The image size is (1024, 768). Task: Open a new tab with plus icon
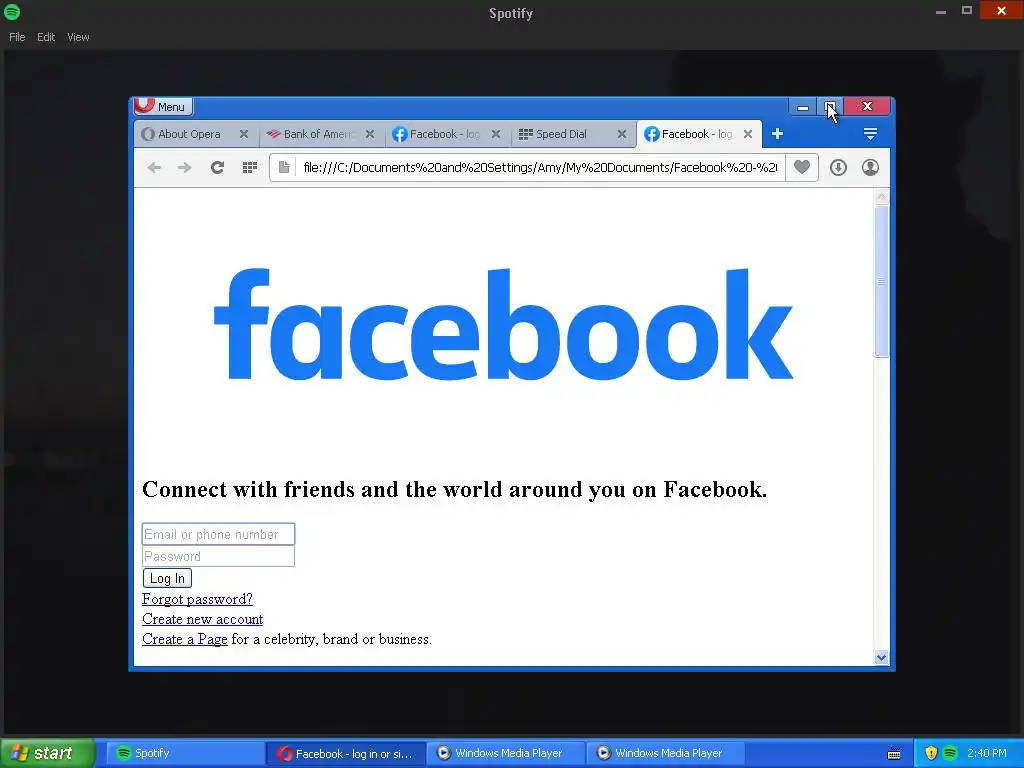777,134
